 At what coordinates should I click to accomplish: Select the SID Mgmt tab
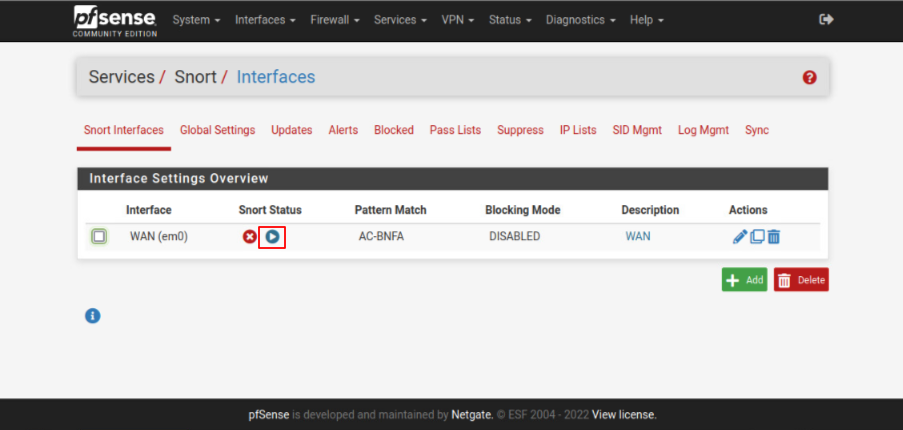[x=637, y=130]
